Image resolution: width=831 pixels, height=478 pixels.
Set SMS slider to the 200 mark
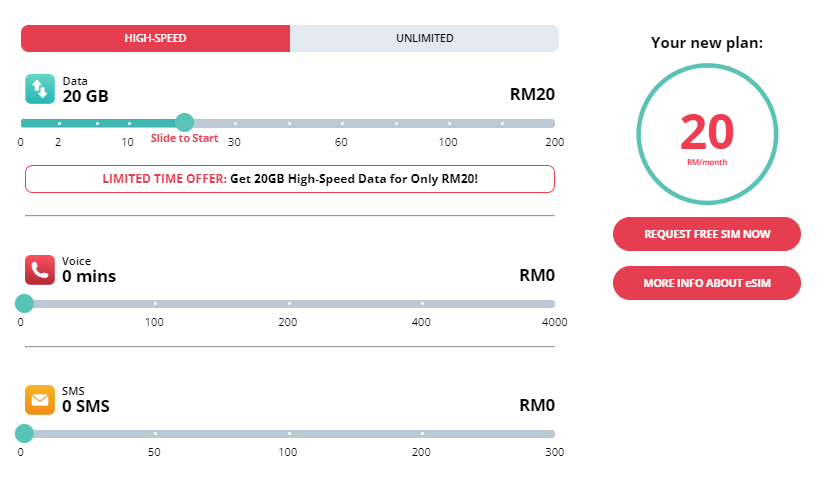point(422,433)
